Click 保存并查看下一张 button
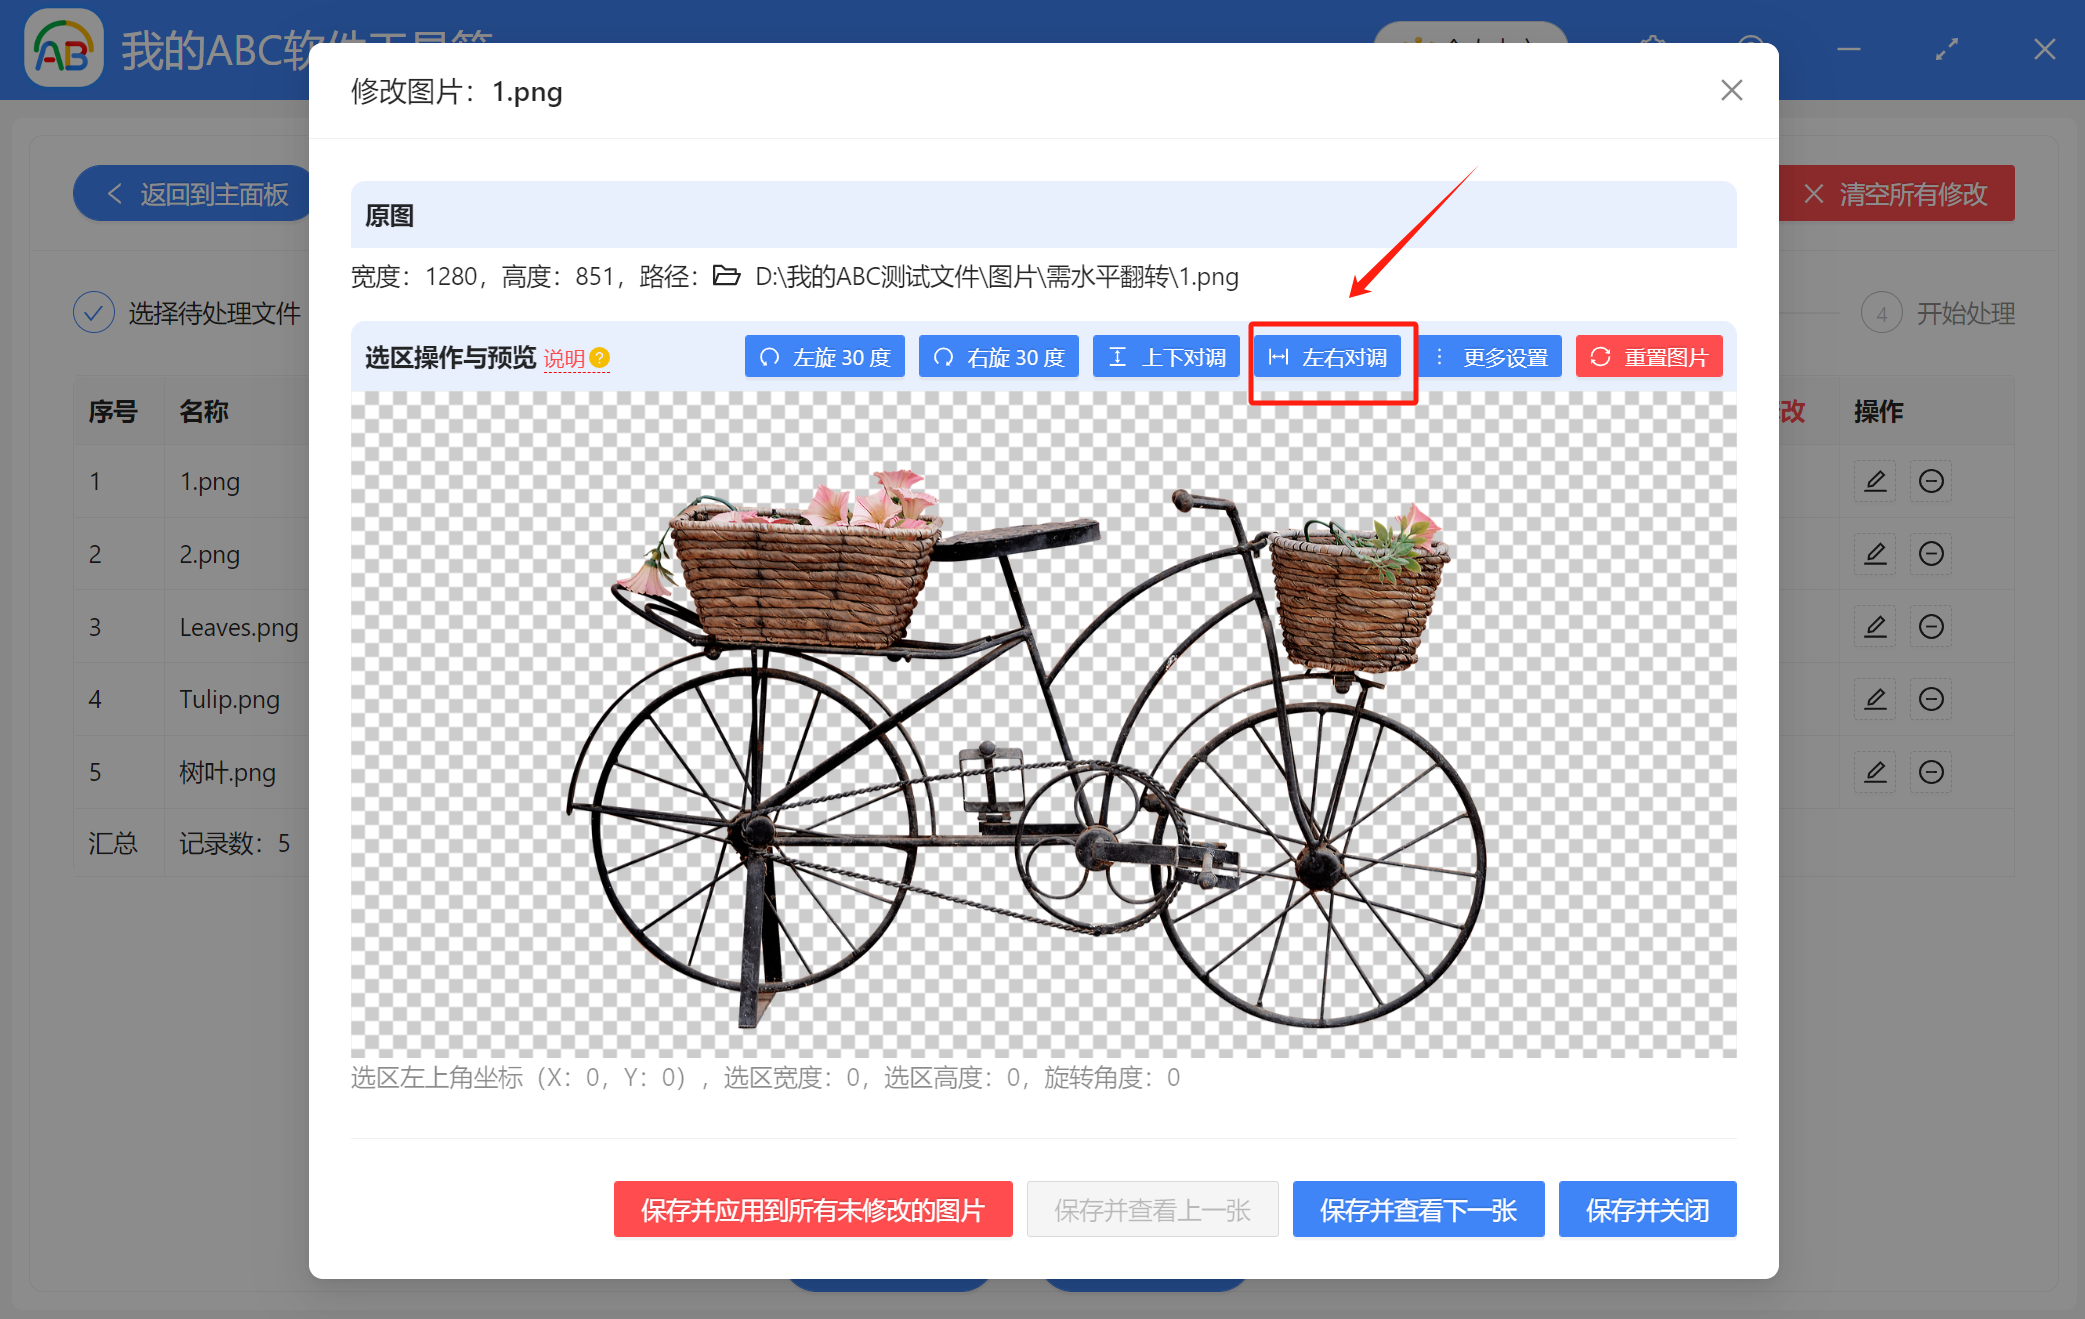Viewport: 2085px width, 1319px height. pyautogui.click(x=1417, y=1210)
